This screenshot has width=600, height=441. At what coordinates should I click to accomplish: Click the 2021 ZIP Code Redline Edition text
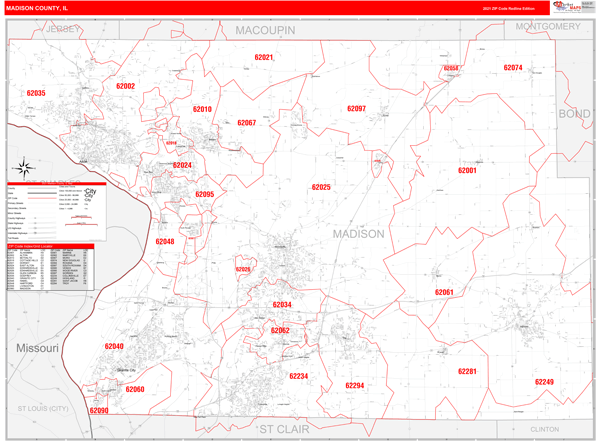pyautogui.click(x=508, y=8)
